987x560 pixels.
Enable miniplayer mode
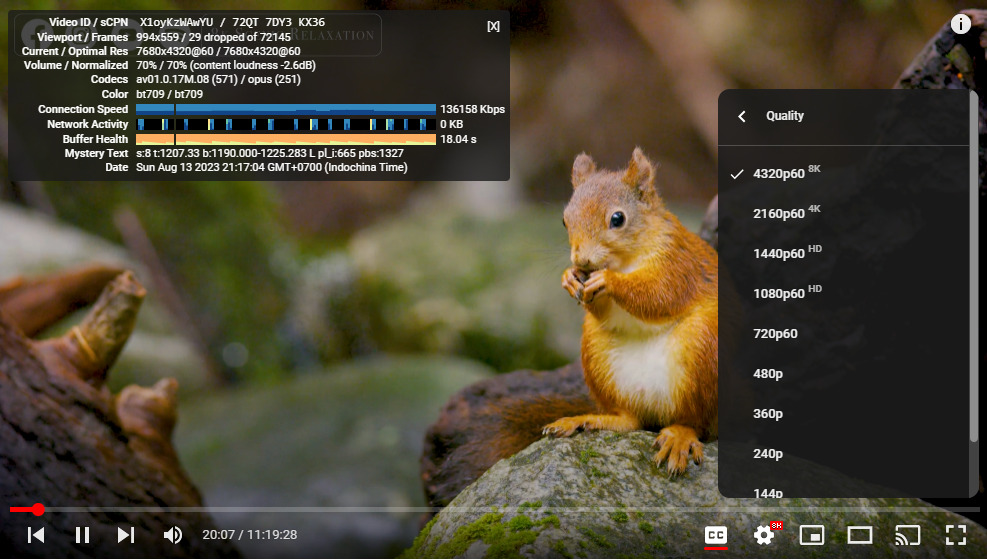tap(812, 535)
